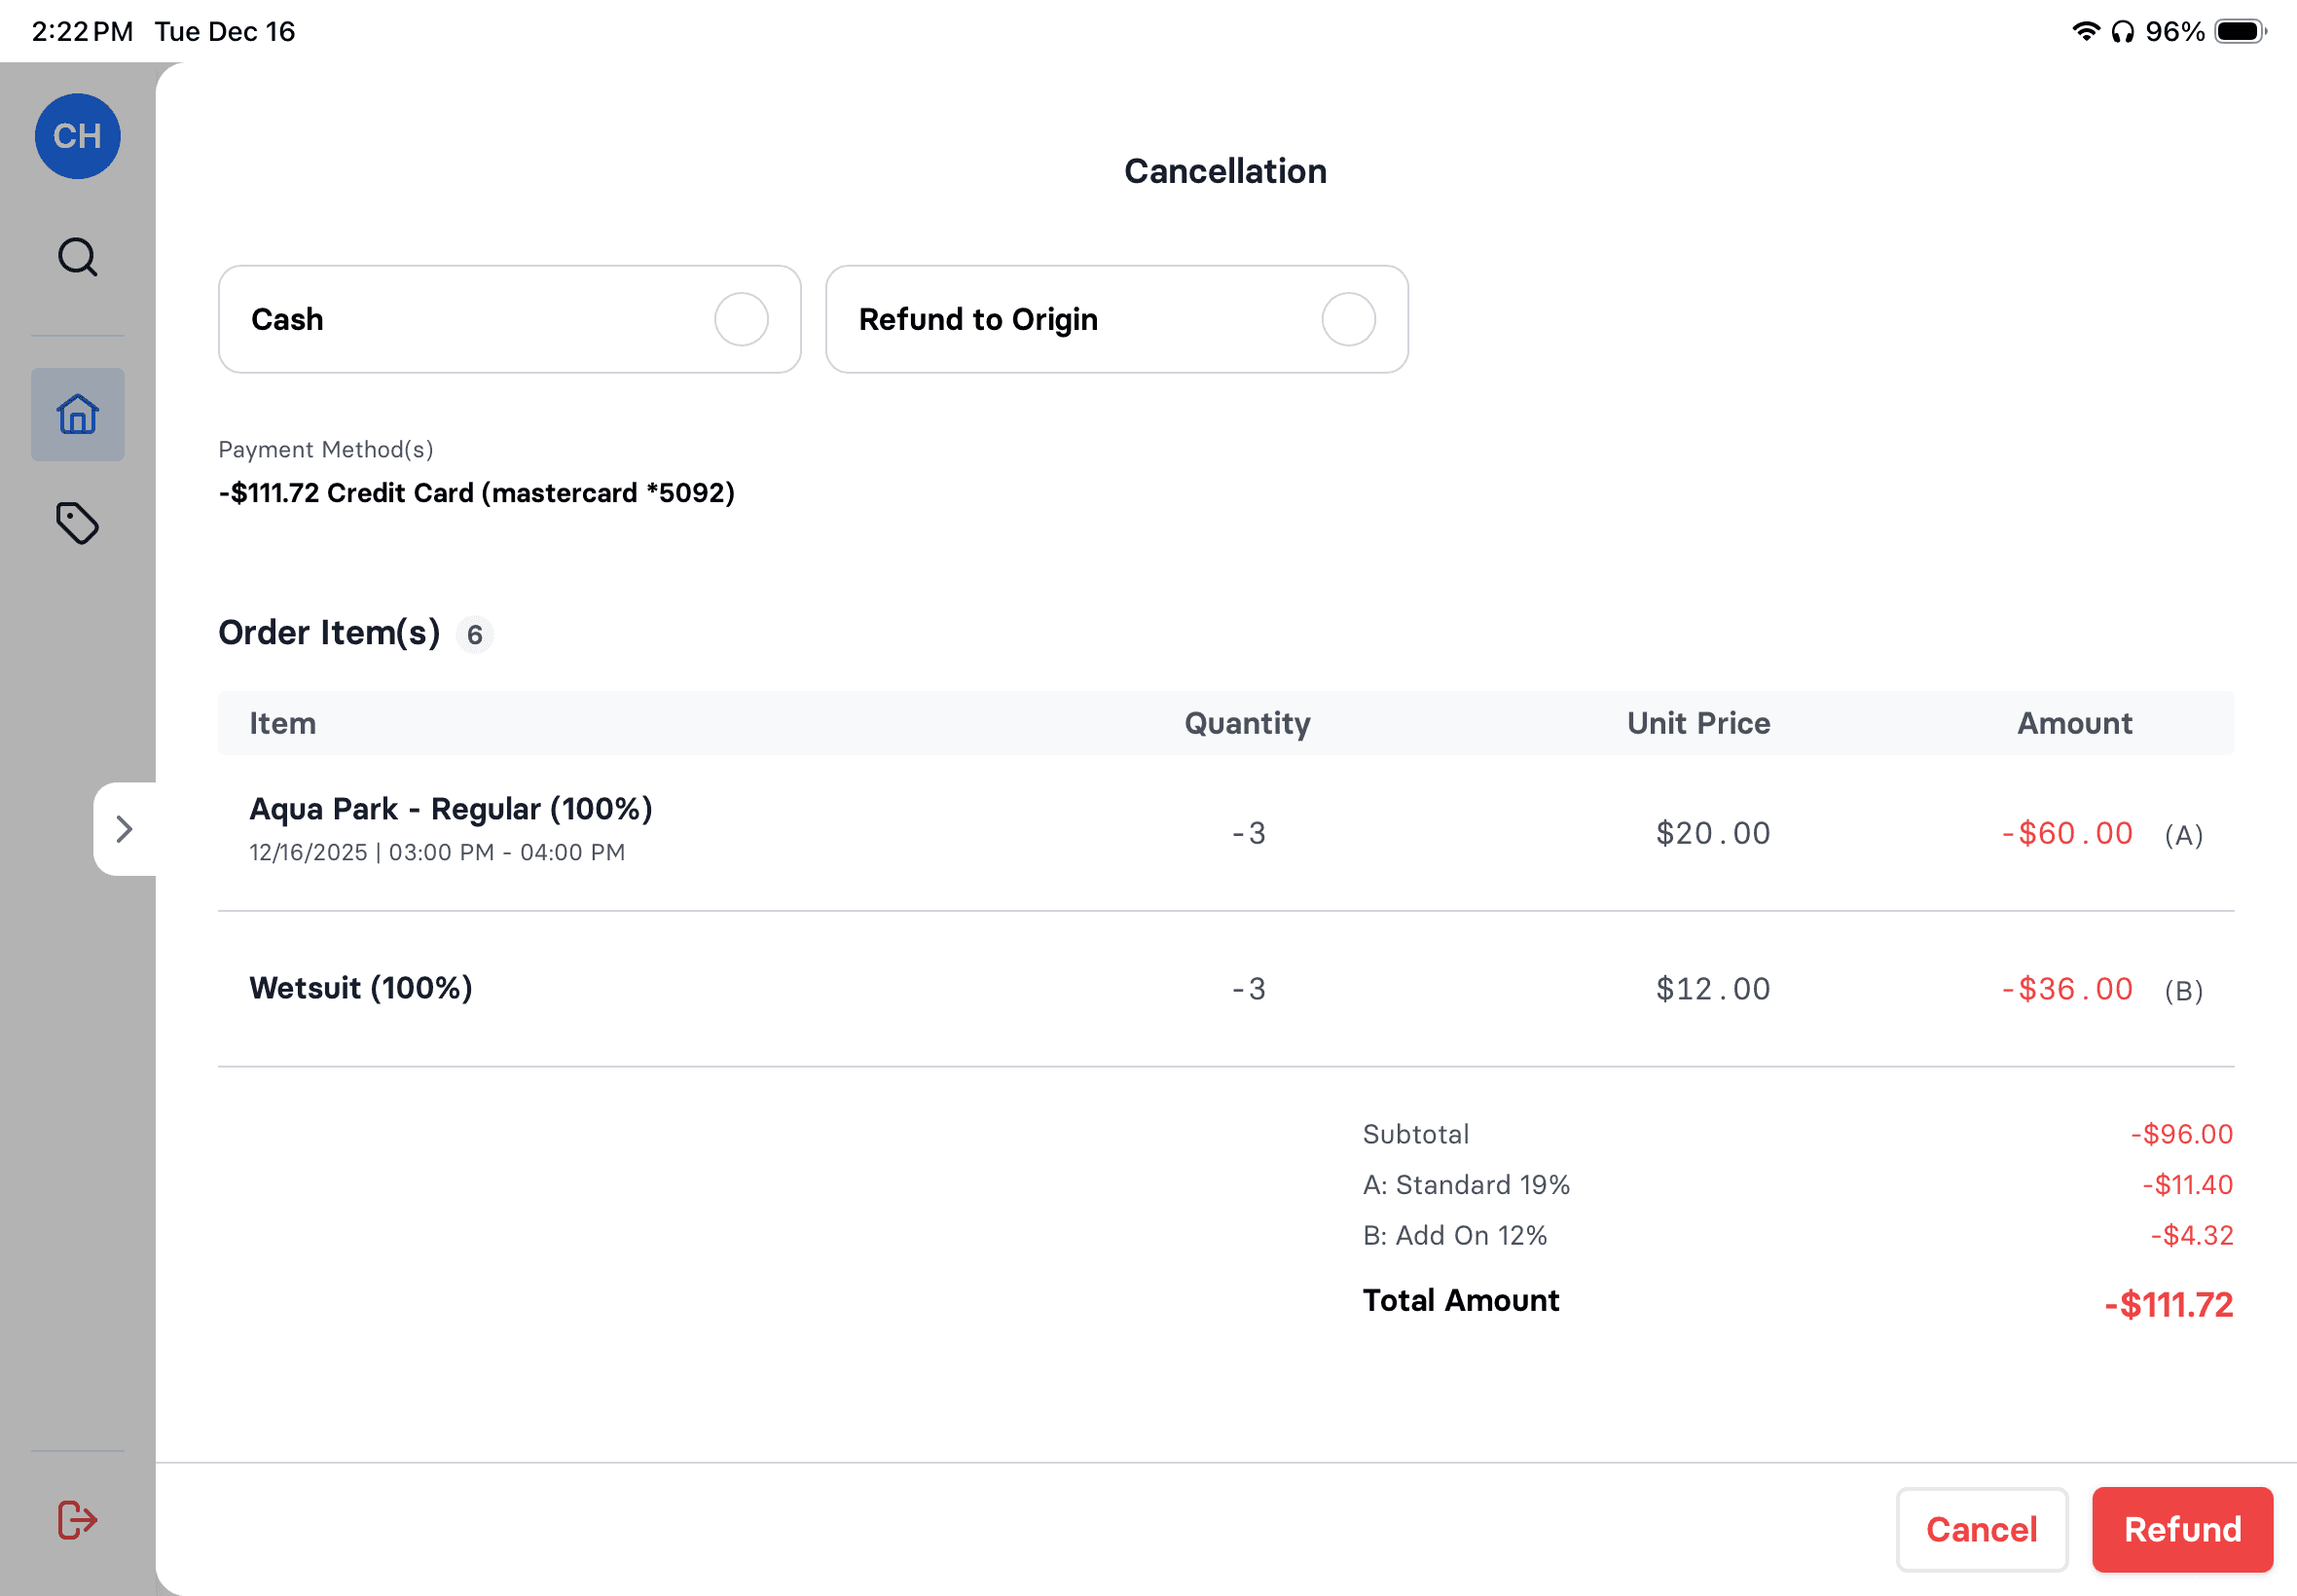2297x1596 pixels.
Task: Click the headphones icon in status bar
Action: click(x=2122, y=31)
